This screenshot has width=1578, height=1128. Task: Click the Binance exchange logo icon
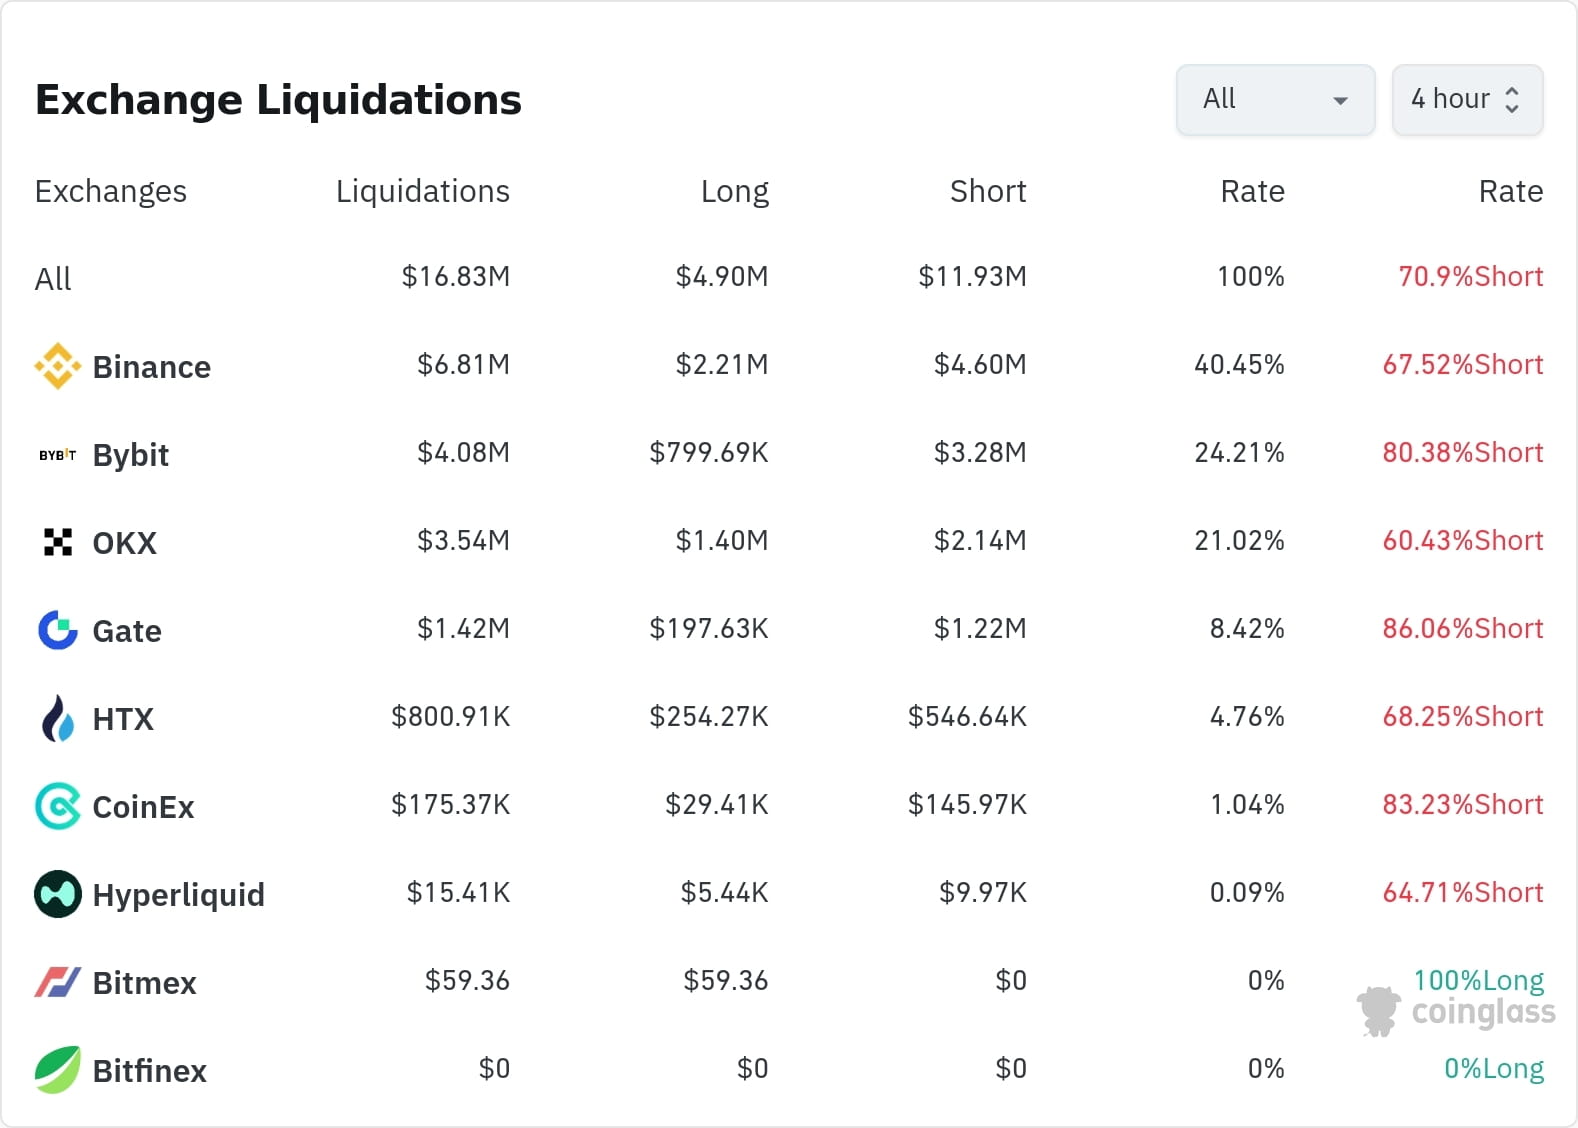[x=58, y=366]
